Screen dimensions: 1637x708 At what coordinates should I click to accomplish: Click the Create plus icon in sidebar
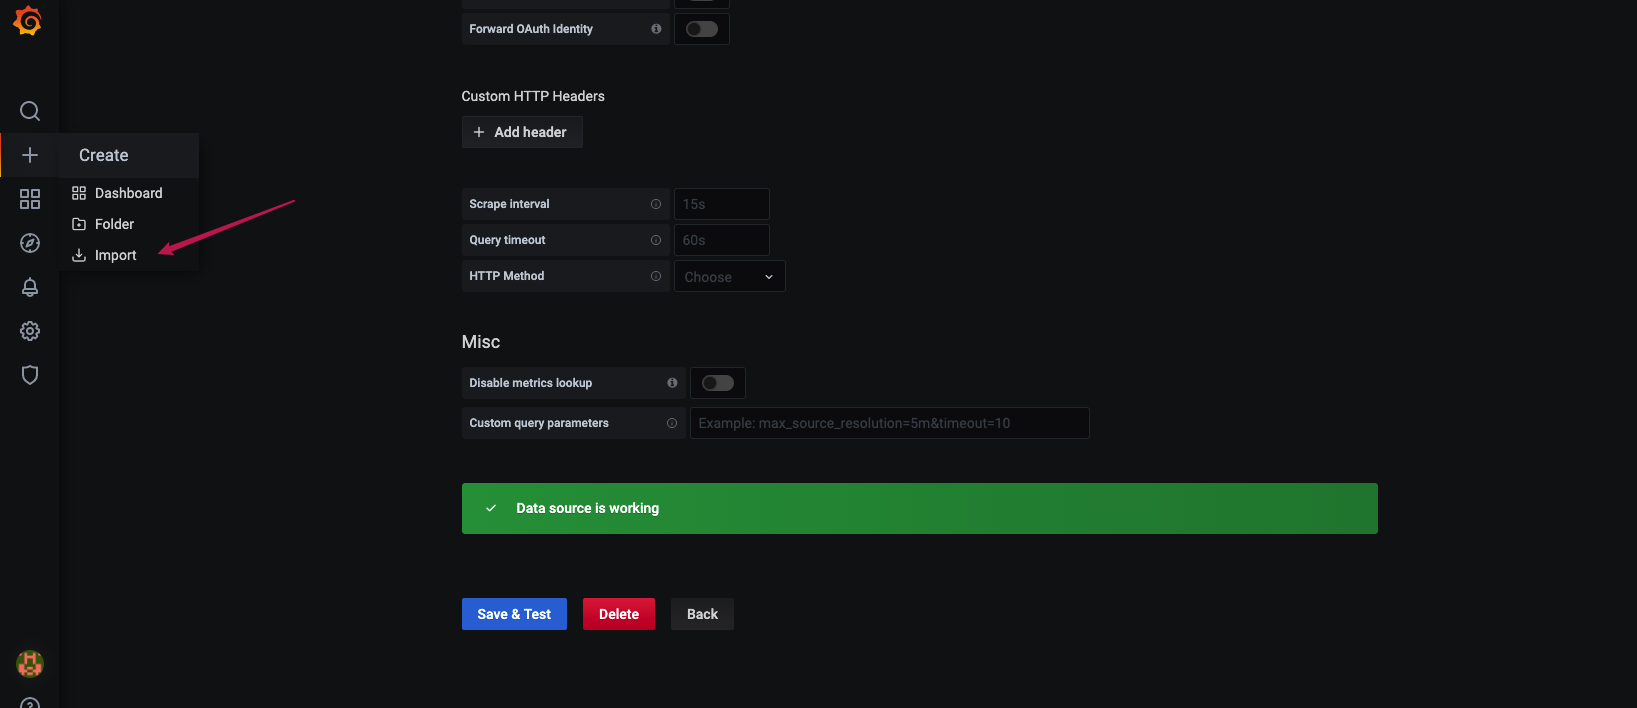coord(30,155)
